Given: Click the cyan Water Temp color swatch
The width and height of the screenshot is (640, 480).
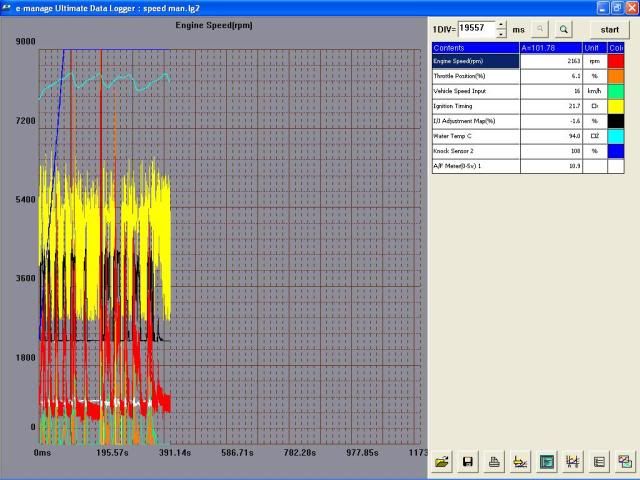Looking at the screenshot, I should coord(616,136).
